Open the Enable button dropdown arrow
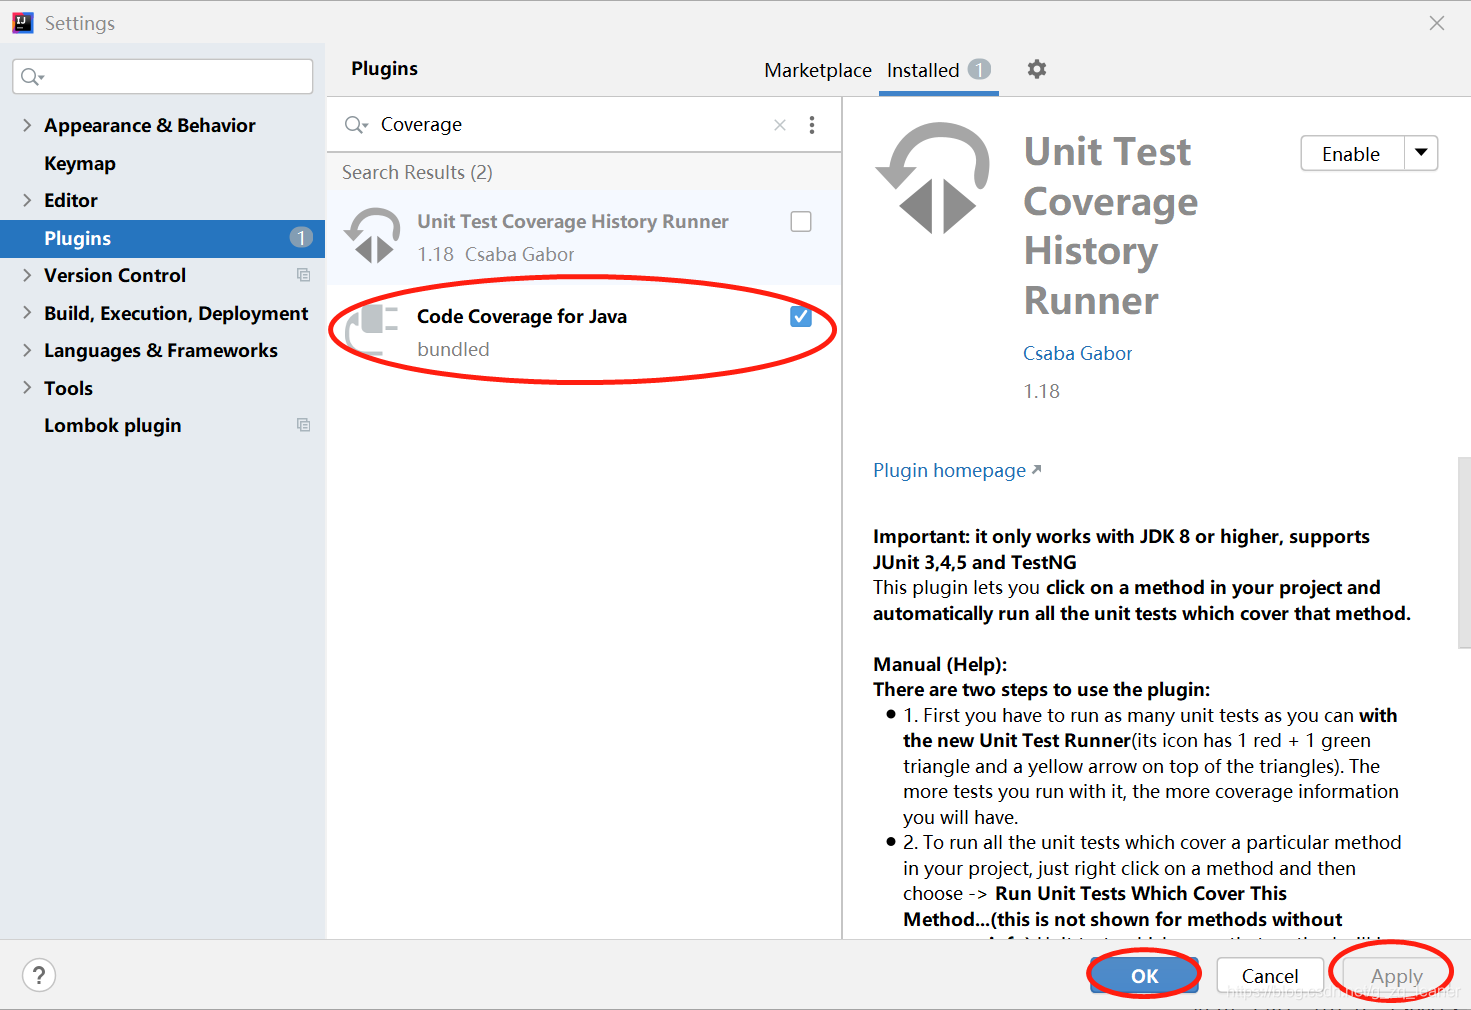 coord(1421,153)
